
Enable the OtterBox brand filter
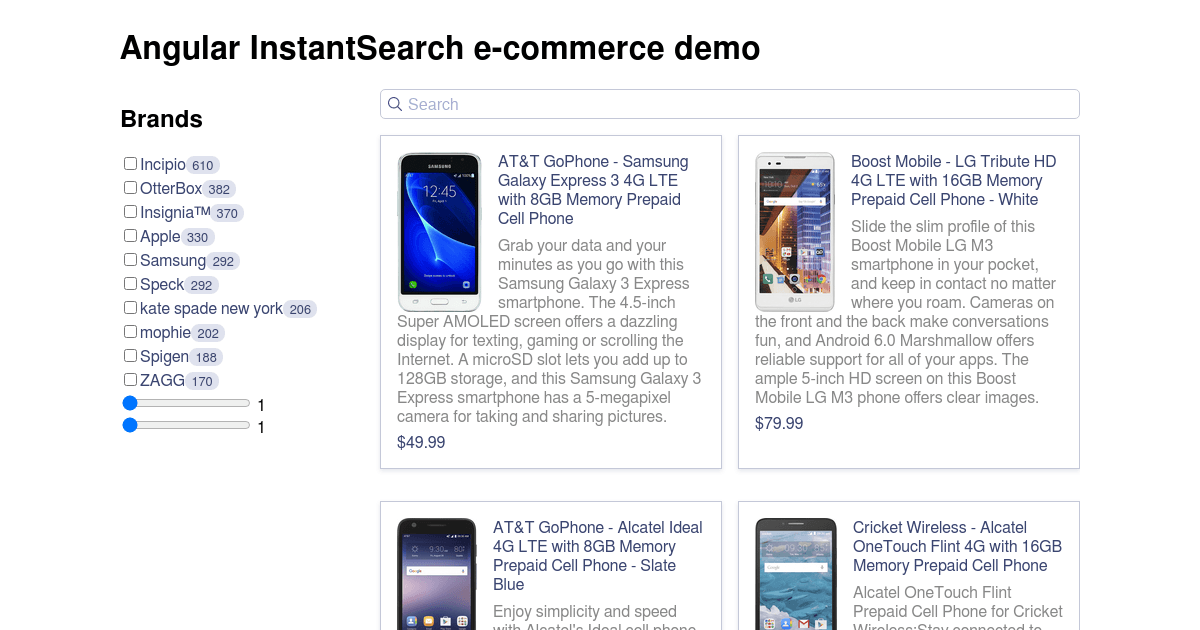coord(130,188)
